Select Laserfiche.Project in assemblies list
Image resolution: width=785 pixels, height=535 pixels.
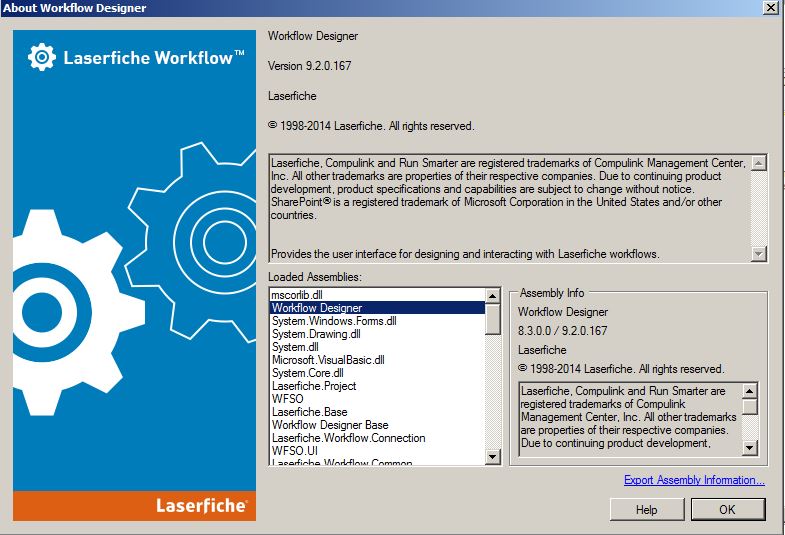(377, 386)
